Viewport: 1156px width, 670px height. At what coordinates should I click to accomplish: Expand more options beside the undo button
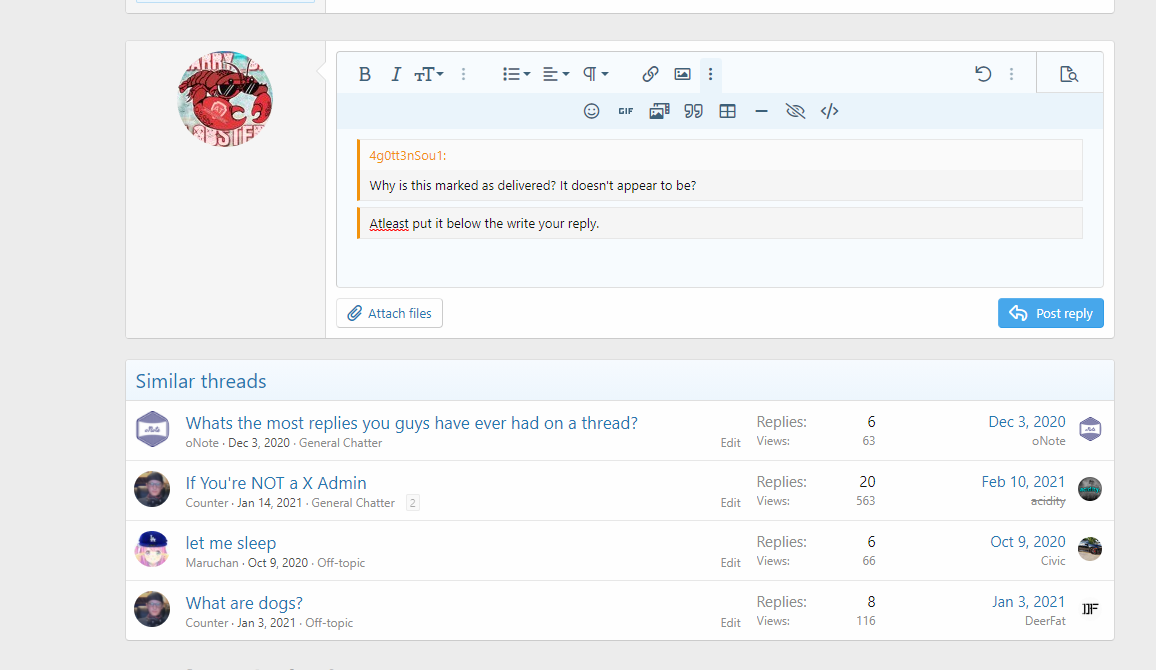pos(1012,74)
